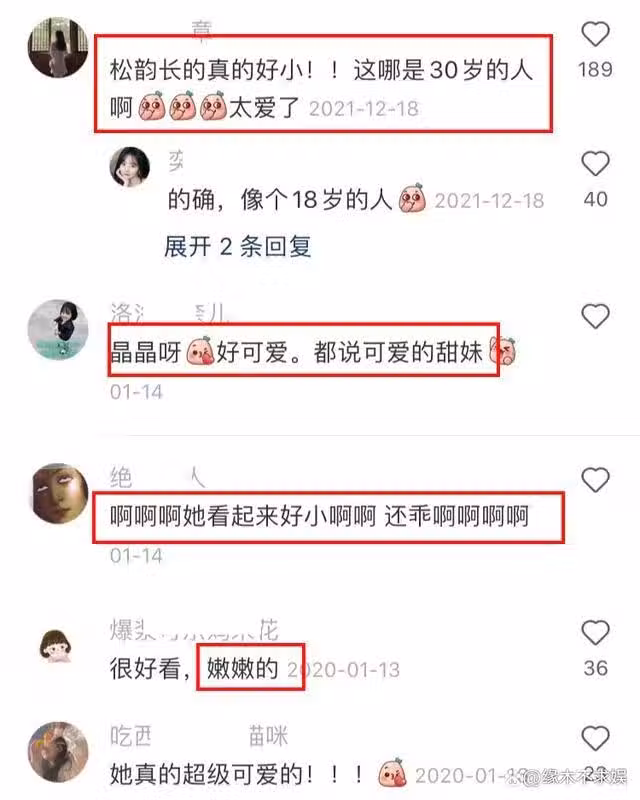Like the 像个18岁的人 reply
The image size is (640, 800).
click(596, 164)
